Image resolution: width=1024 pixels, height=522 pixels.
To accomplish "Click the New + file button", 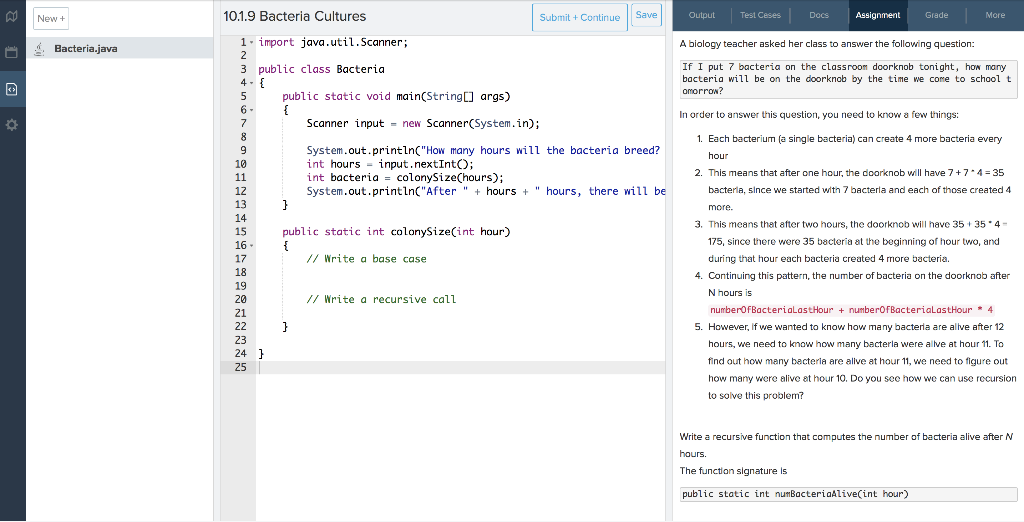I will 51,18.
